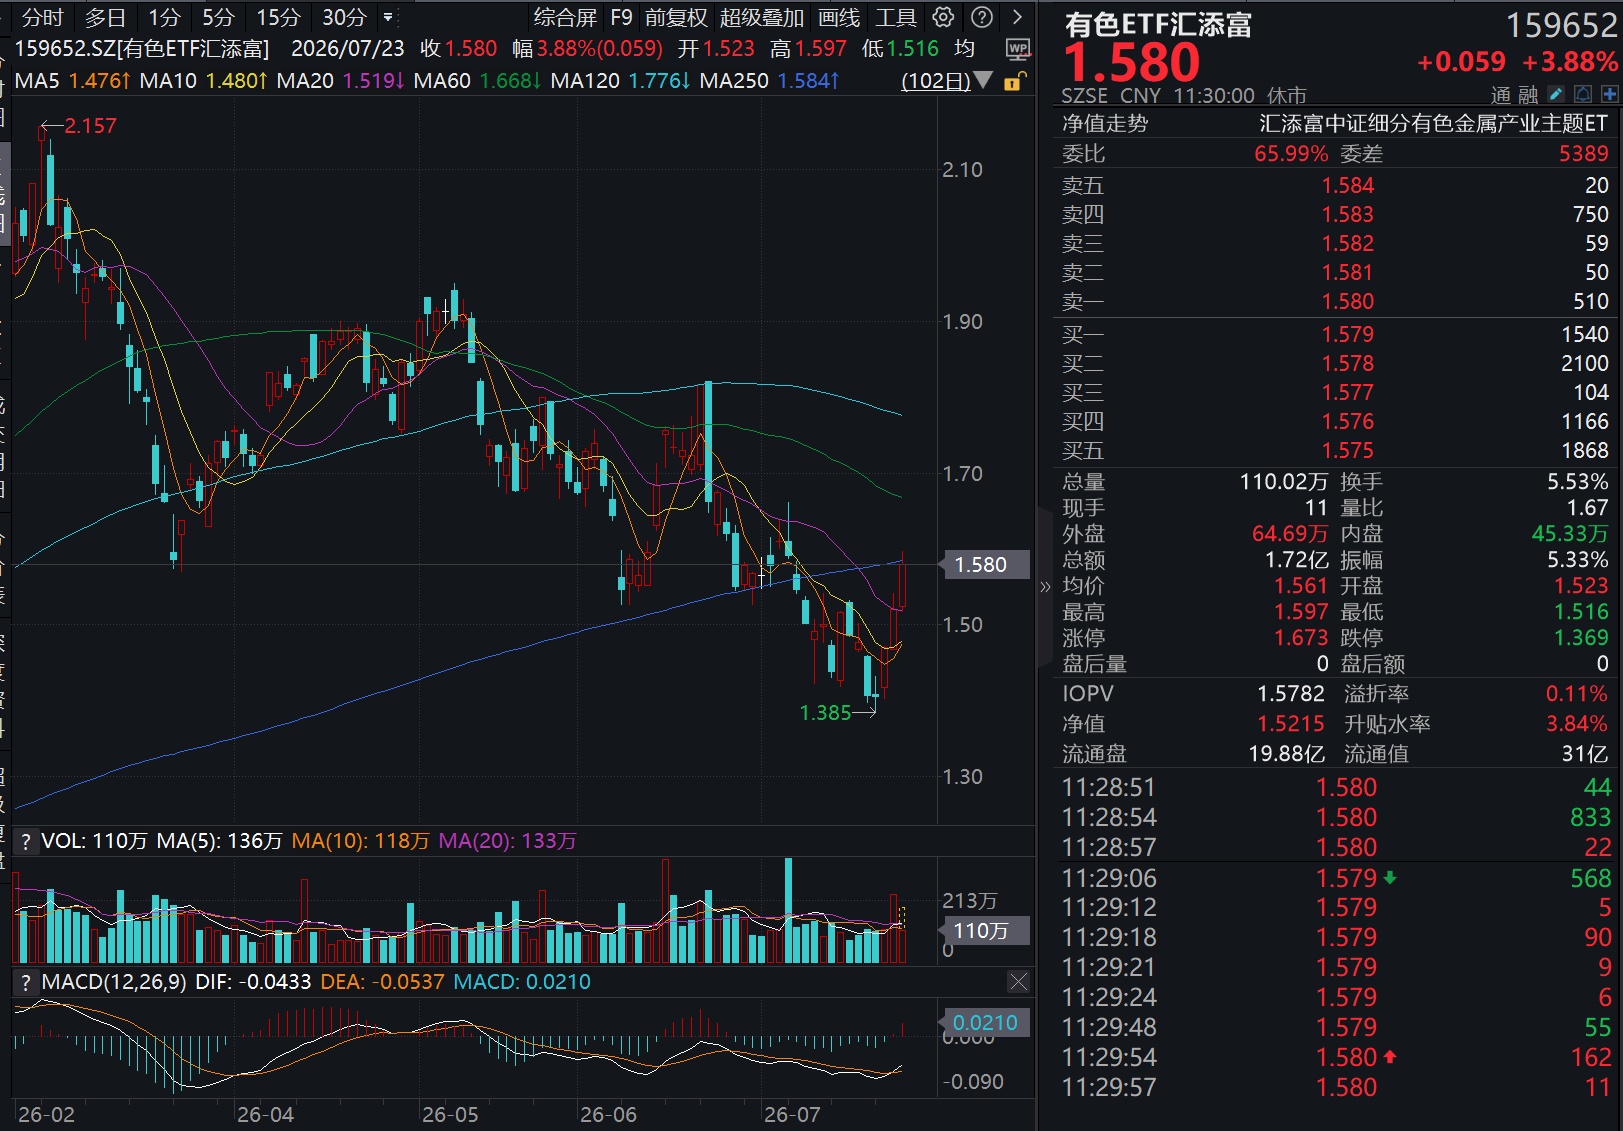Screen dimensions: 1623x1131
Task: Open the 净值走势 NAV trend link
Action: tap(1105, 123)
